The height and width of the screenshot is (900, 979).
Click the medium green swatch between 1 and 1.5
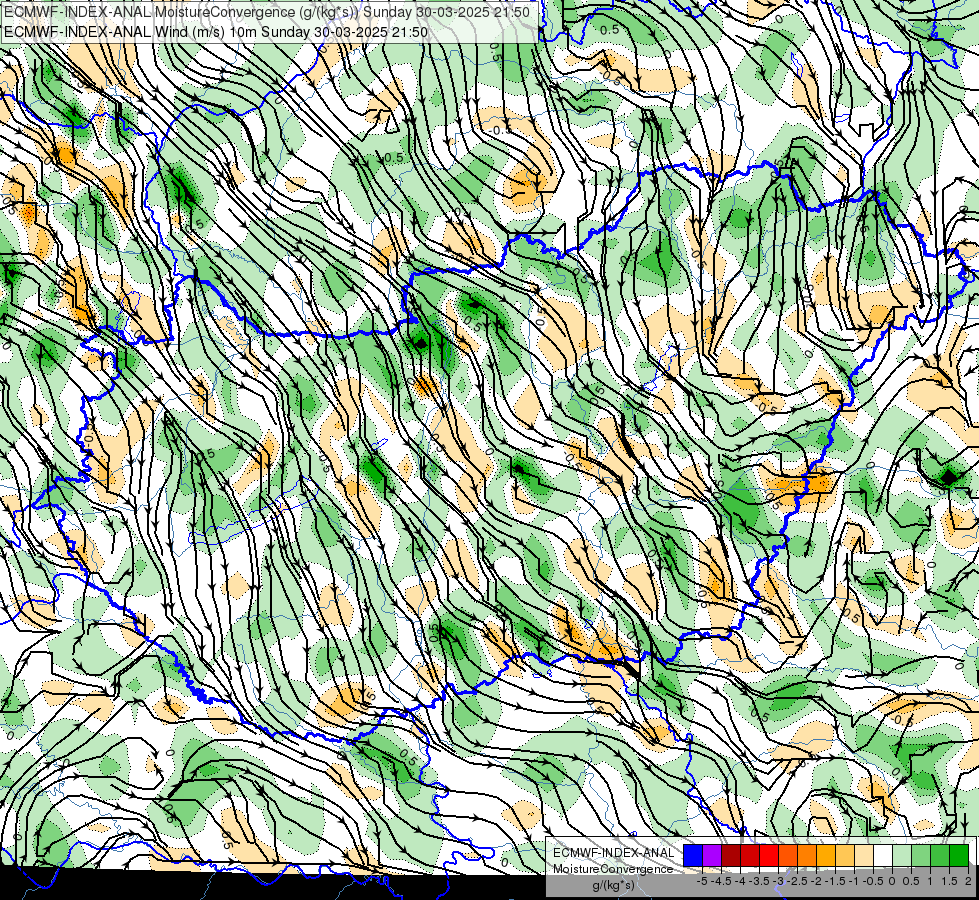point(940,856)
